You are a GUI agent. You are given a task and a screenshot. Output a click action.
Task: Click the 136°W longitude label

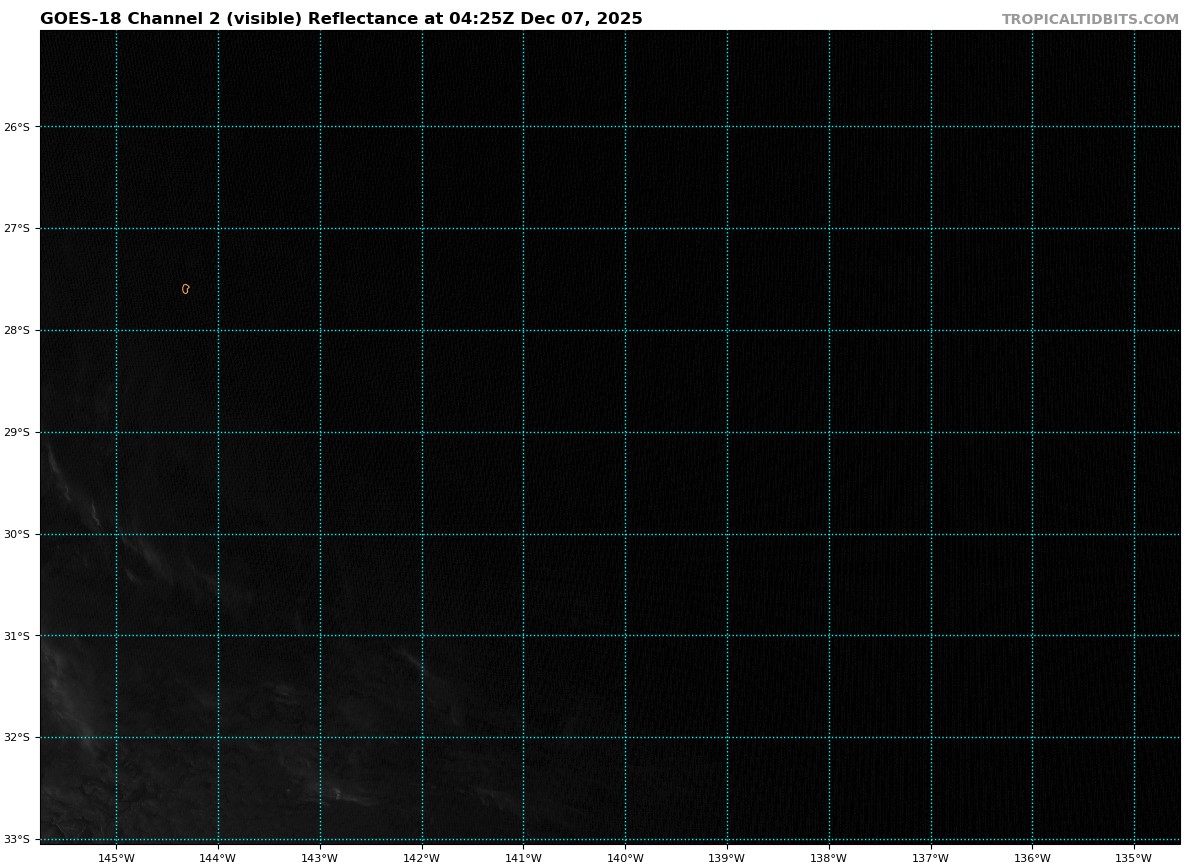[x=1032, y=858]
